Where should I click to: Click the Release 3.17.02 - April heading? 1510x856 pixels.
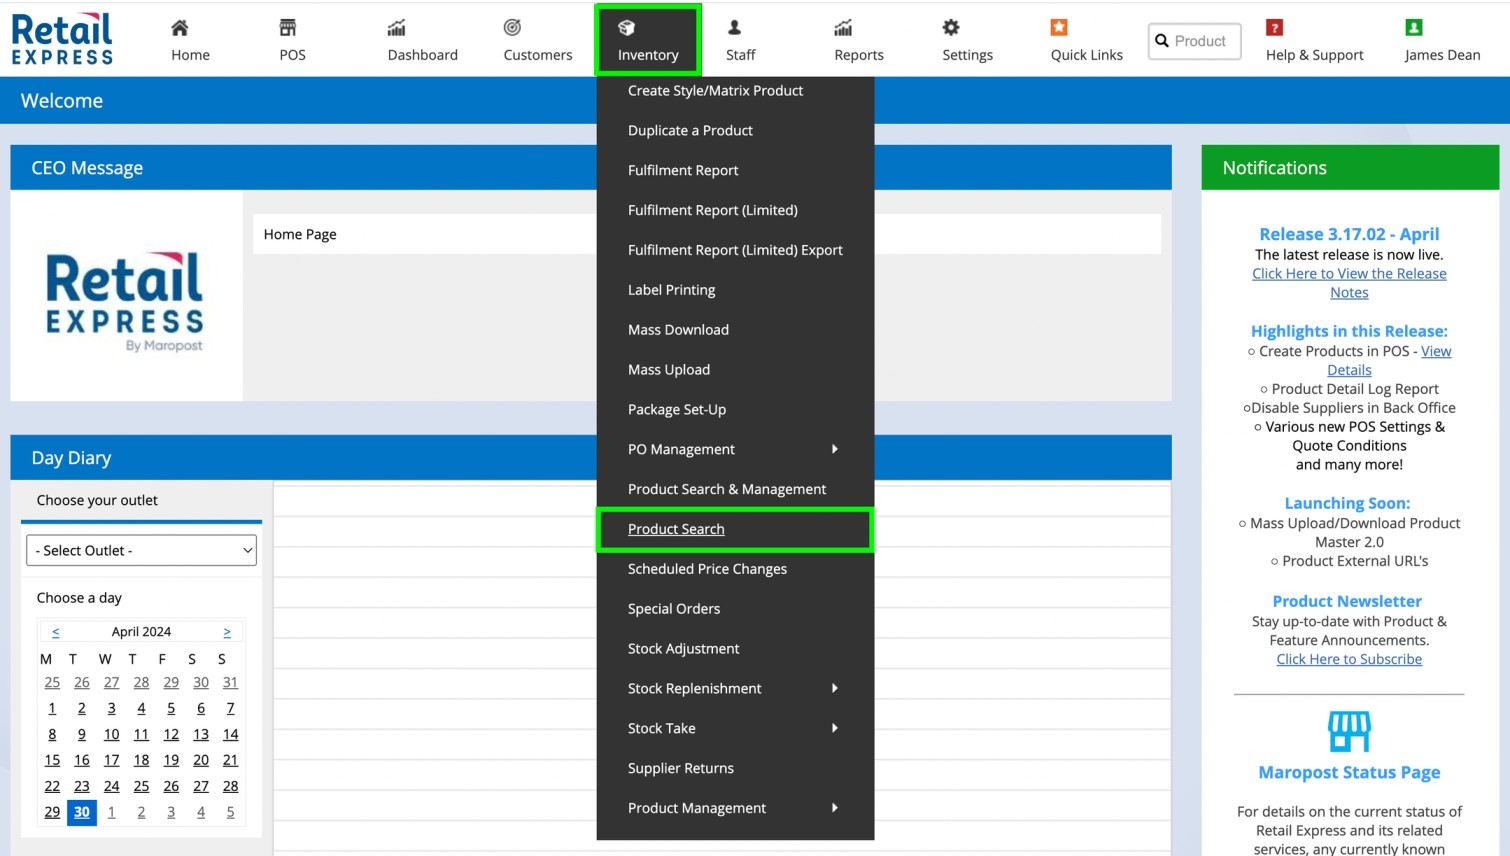point(1349,234)
